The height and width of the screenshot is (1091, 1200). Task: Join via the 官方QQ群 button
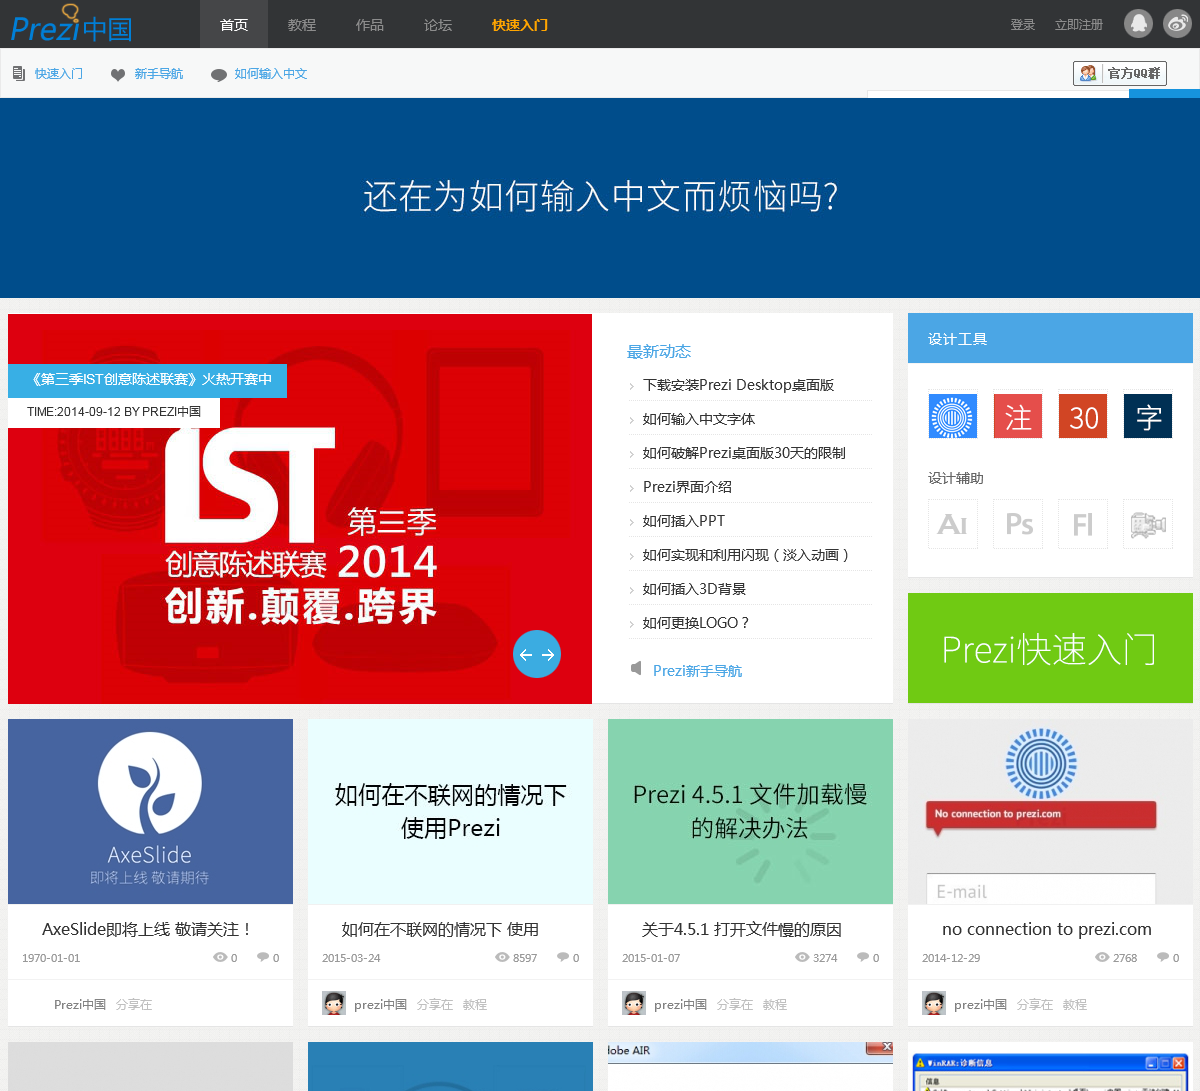coord(1120,73)
